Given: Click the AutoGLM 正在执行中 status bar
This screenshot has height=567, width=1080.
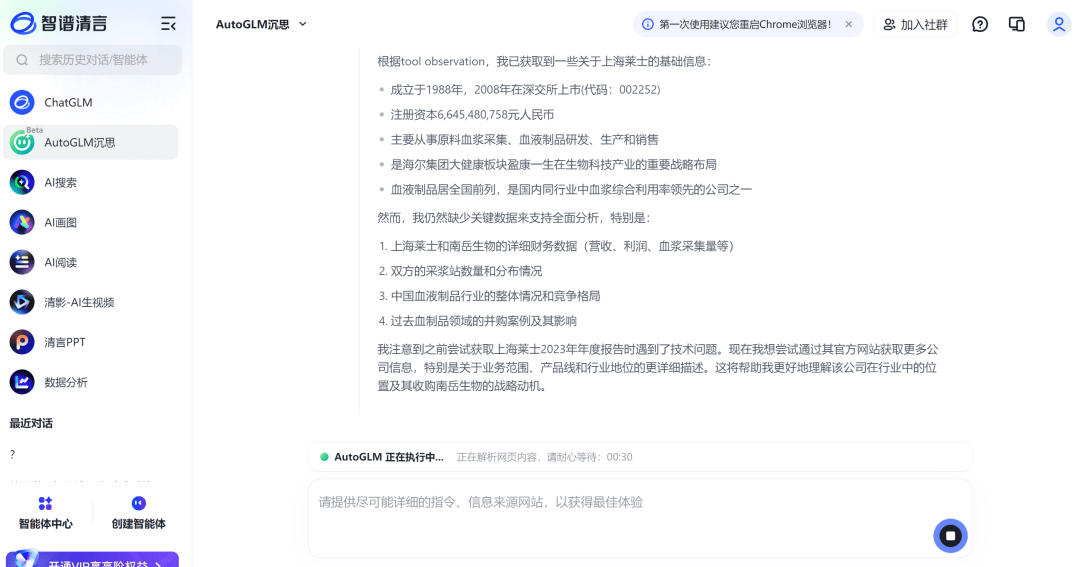Looking at the screenshot, I should [x=640, y=457].
